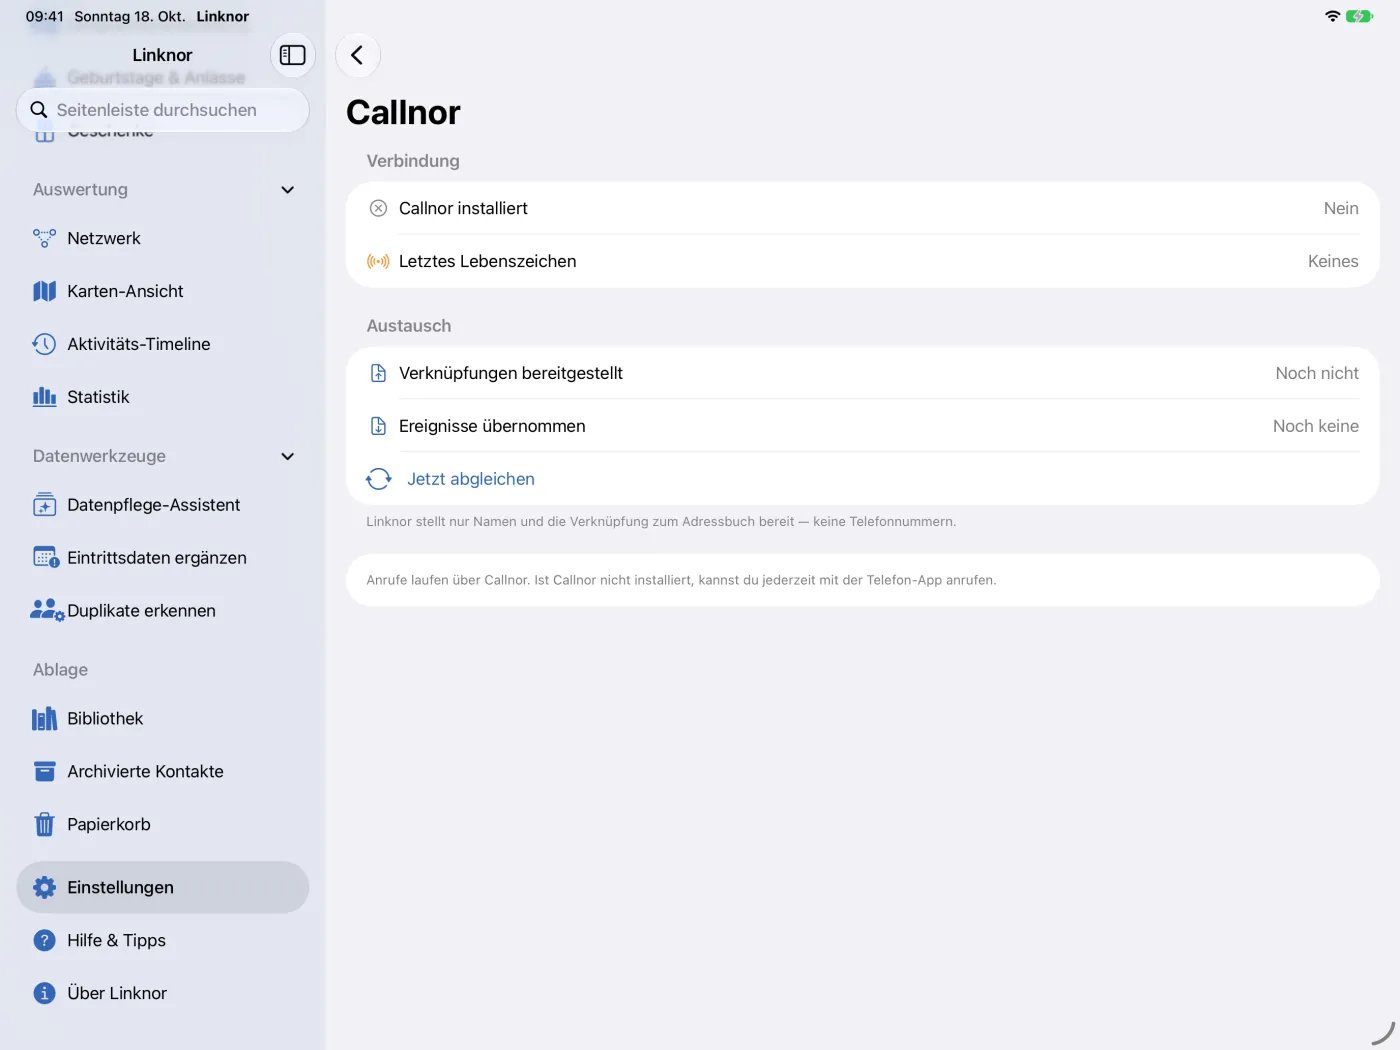Viewport: 1400px width, 1050px height.
Task: Collapse the Datenwerkzeuge section
Action: click(288, 456)
